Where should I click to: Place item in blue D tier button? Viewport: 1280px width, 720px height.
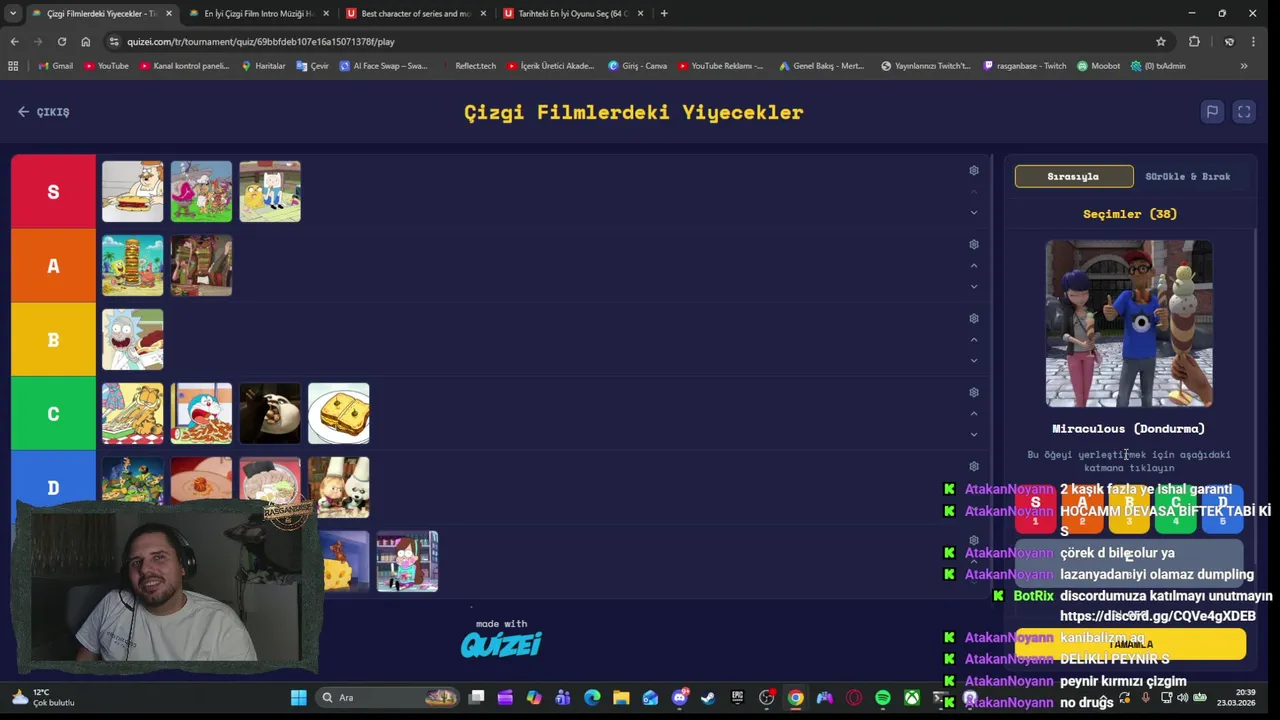pyautogui.click(x=1222, y=510)
